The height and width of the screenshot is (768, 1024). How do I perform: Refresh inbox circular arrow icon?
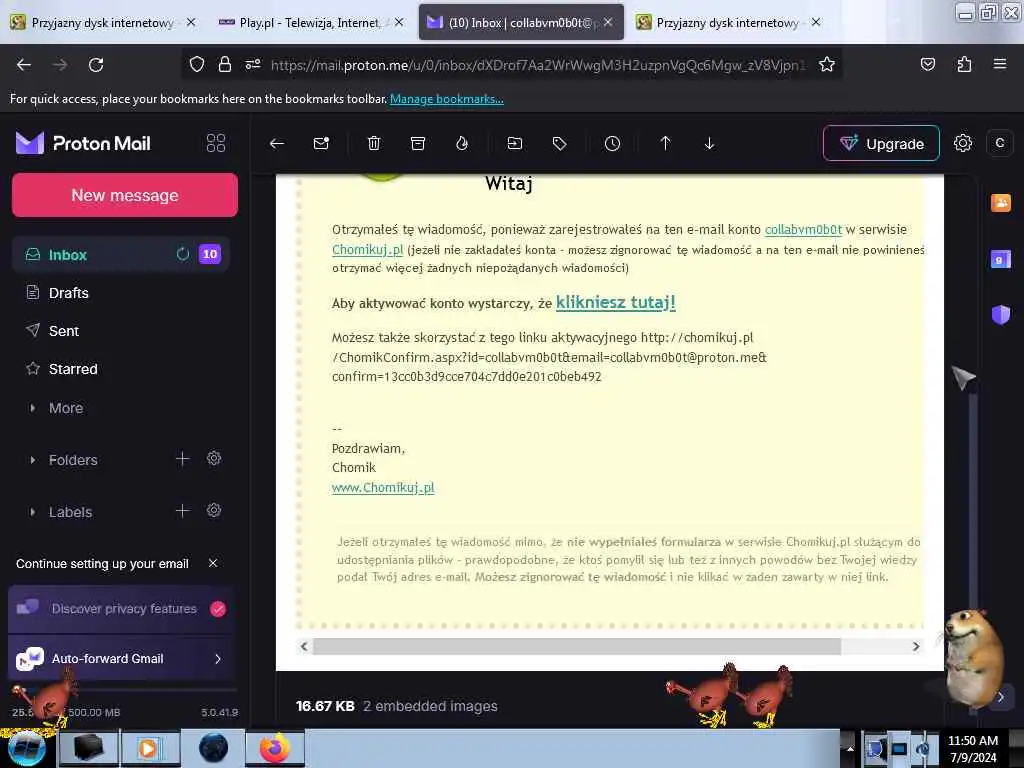tap(183, 254)
